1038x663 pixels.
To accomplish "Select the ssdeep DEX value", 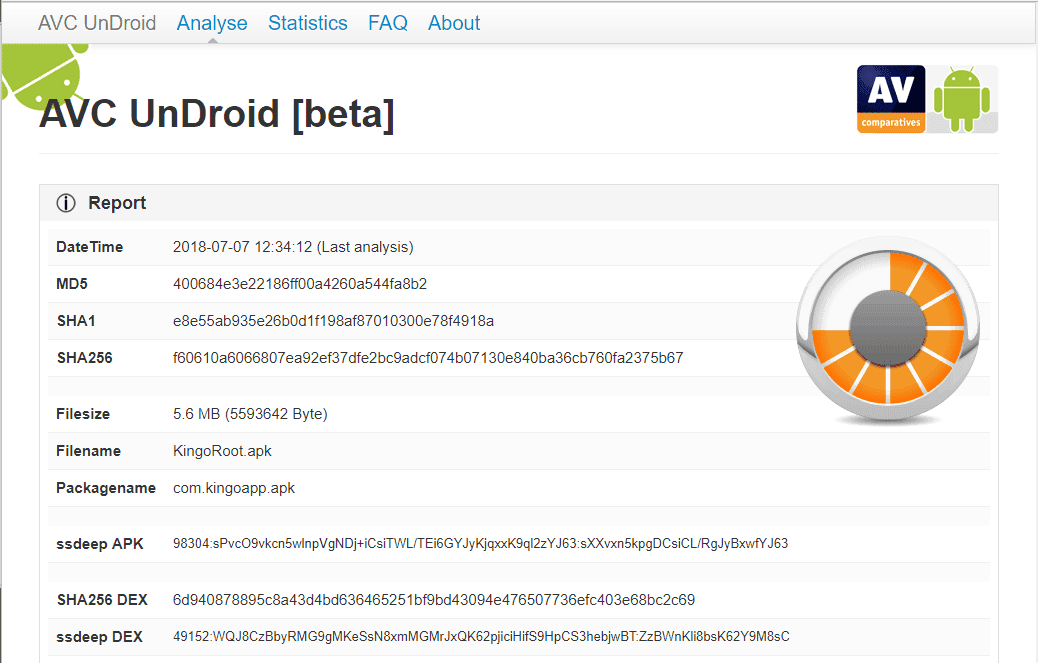I will pos(481,637).
